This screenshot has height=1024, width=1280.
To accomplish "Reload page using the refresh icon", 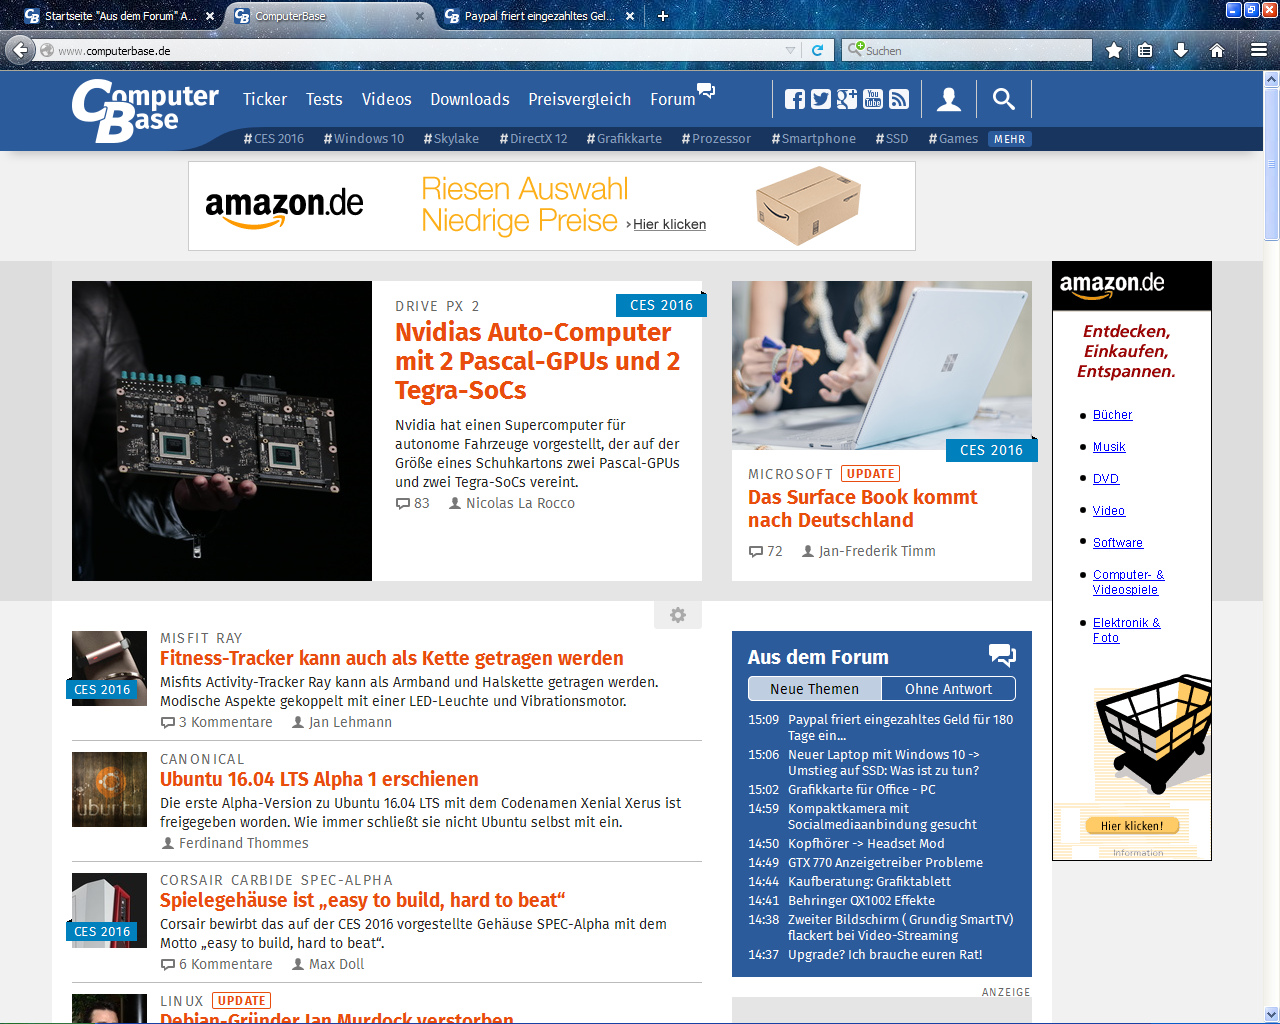I will click(x=817, y=50).
